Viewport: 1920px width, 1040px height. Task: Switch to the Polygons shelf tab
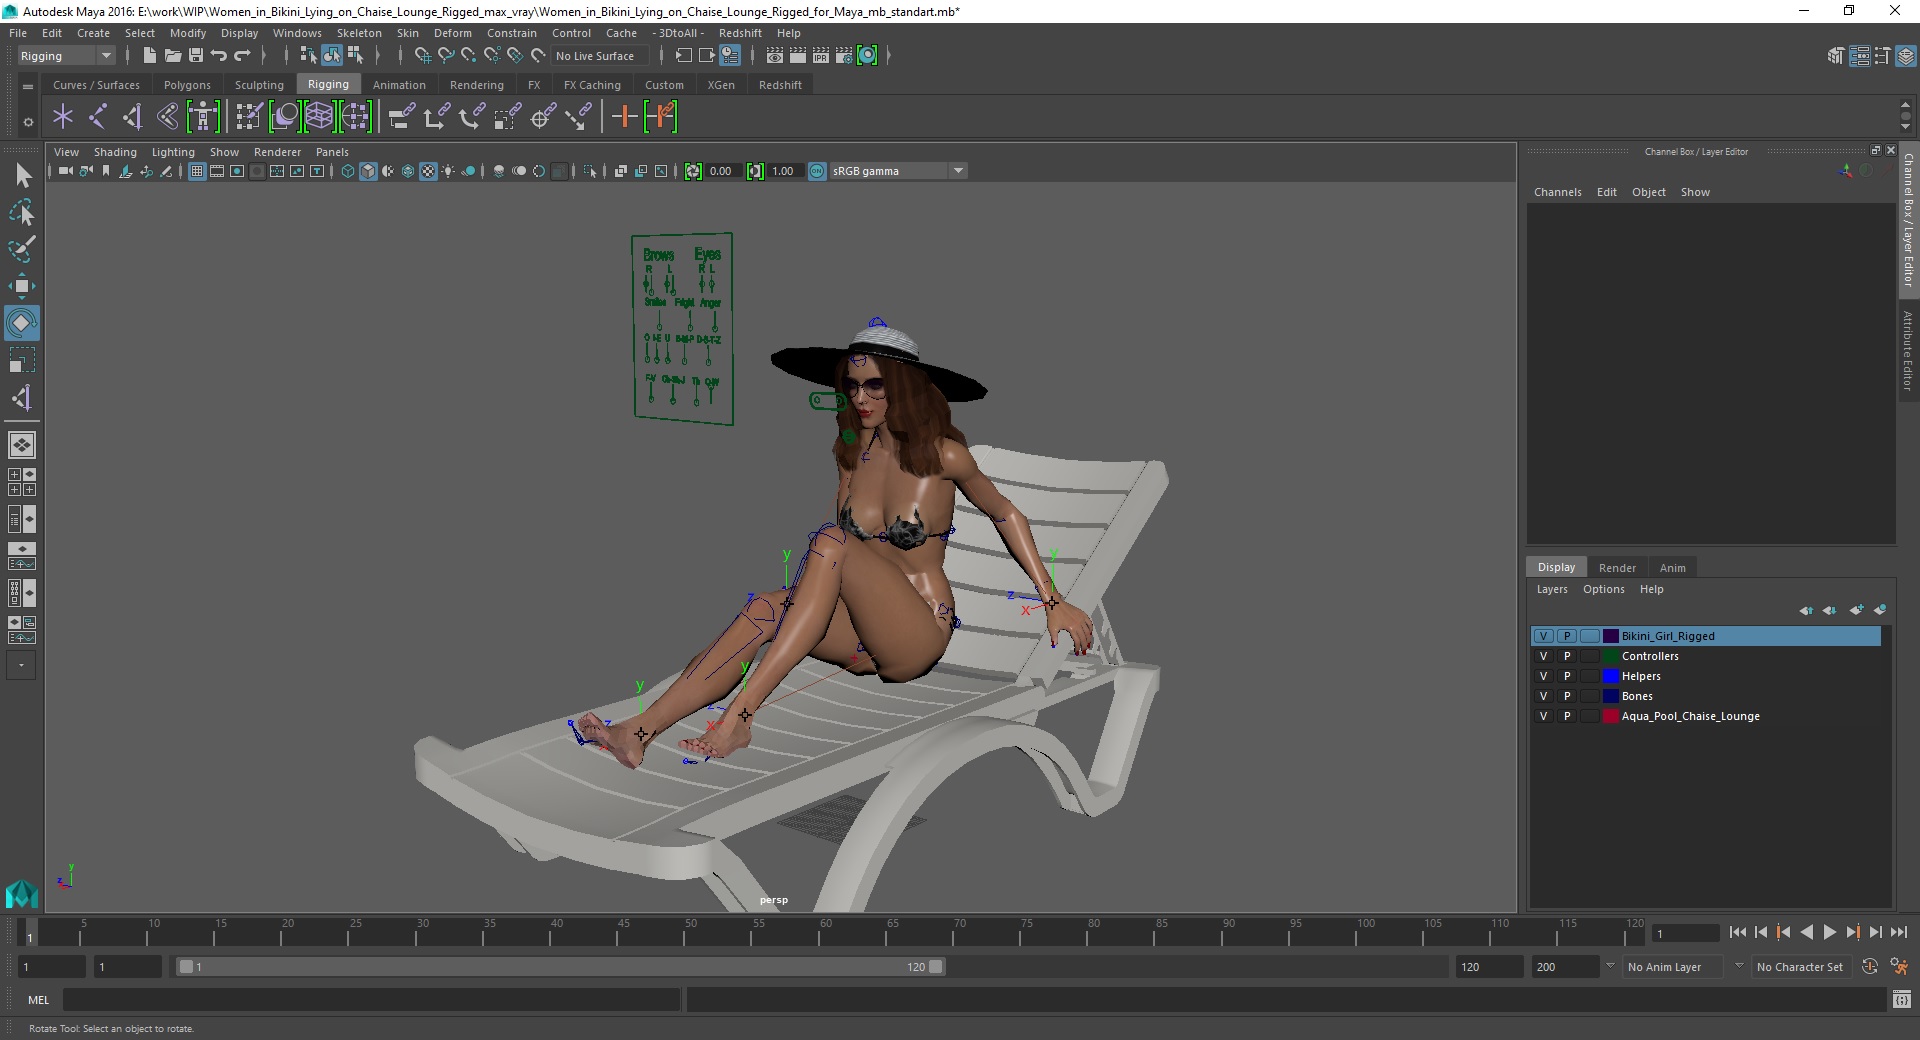[x=187, y=85]
